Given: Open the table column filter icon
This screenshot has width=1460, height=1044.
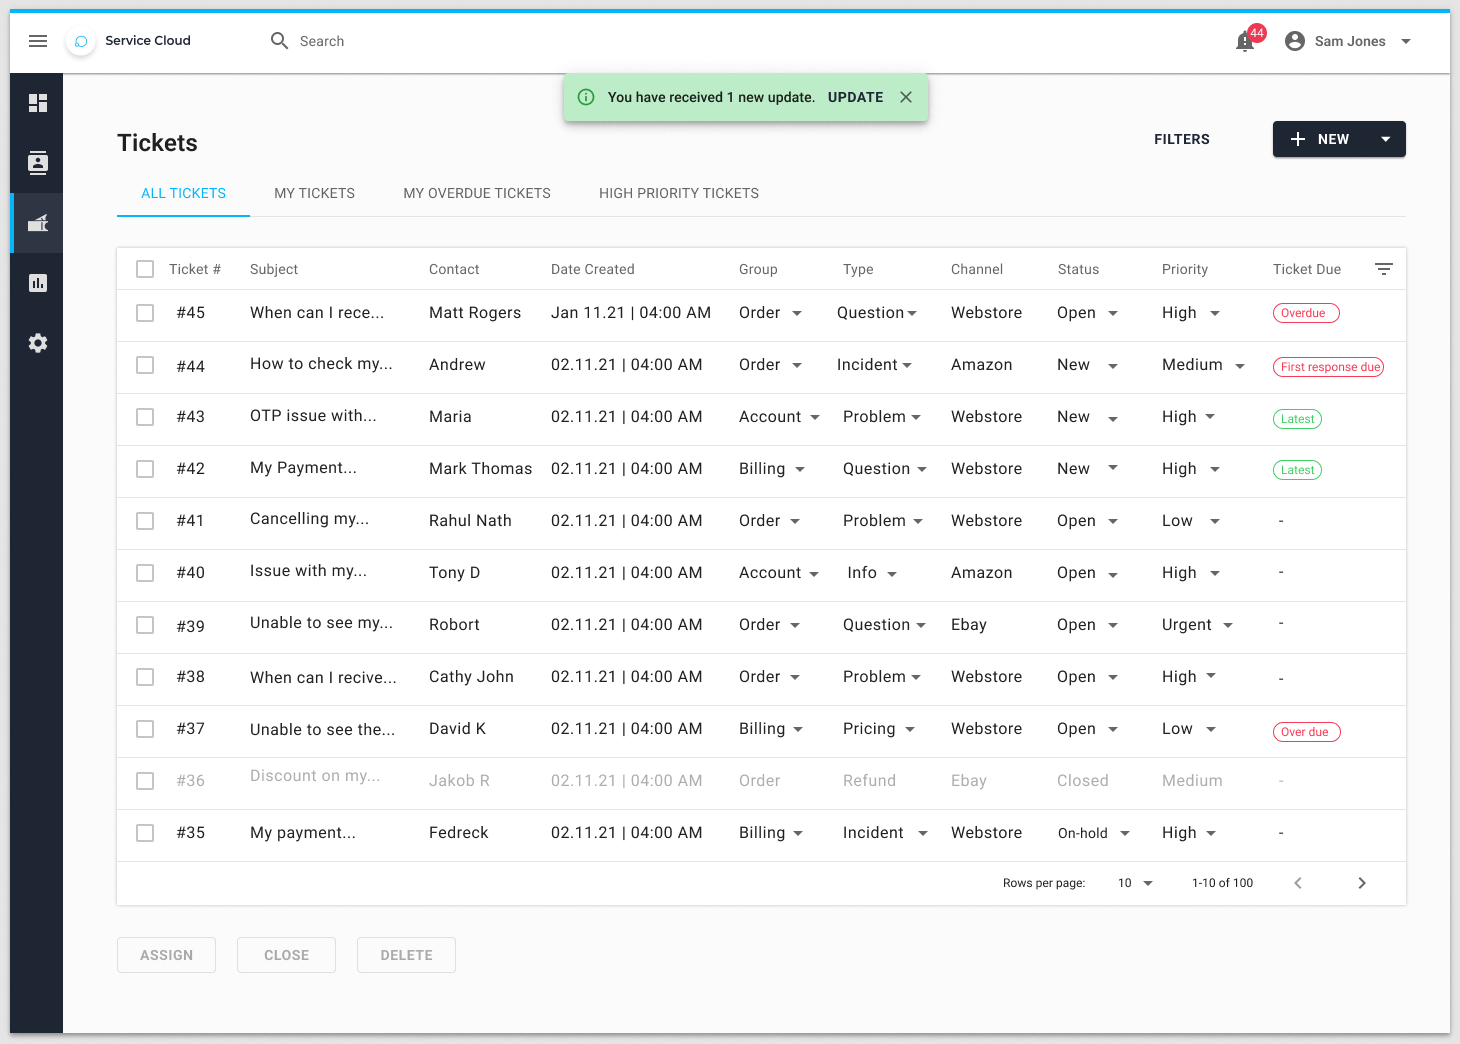Looking at the screenshot, I should pos(1384,269).
